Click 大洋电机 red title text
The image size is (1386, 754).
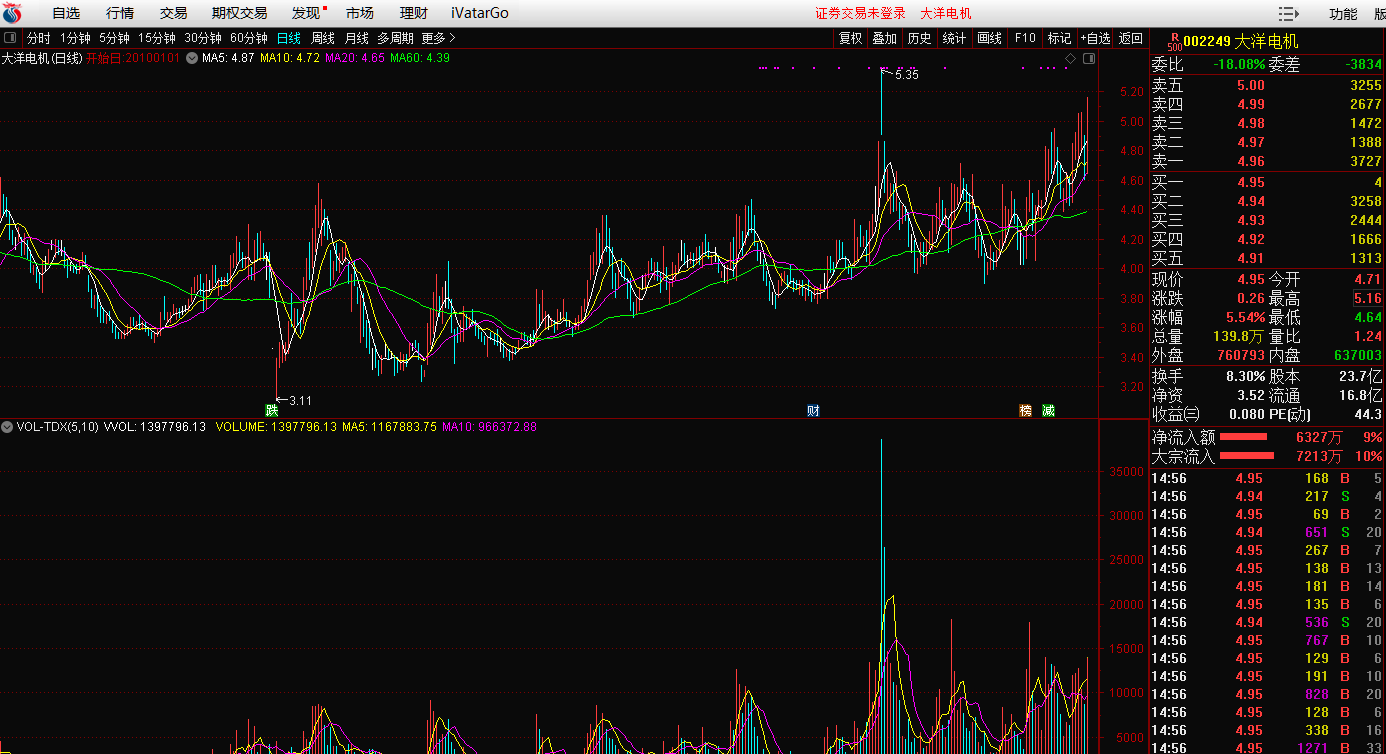tap(946, 13)
